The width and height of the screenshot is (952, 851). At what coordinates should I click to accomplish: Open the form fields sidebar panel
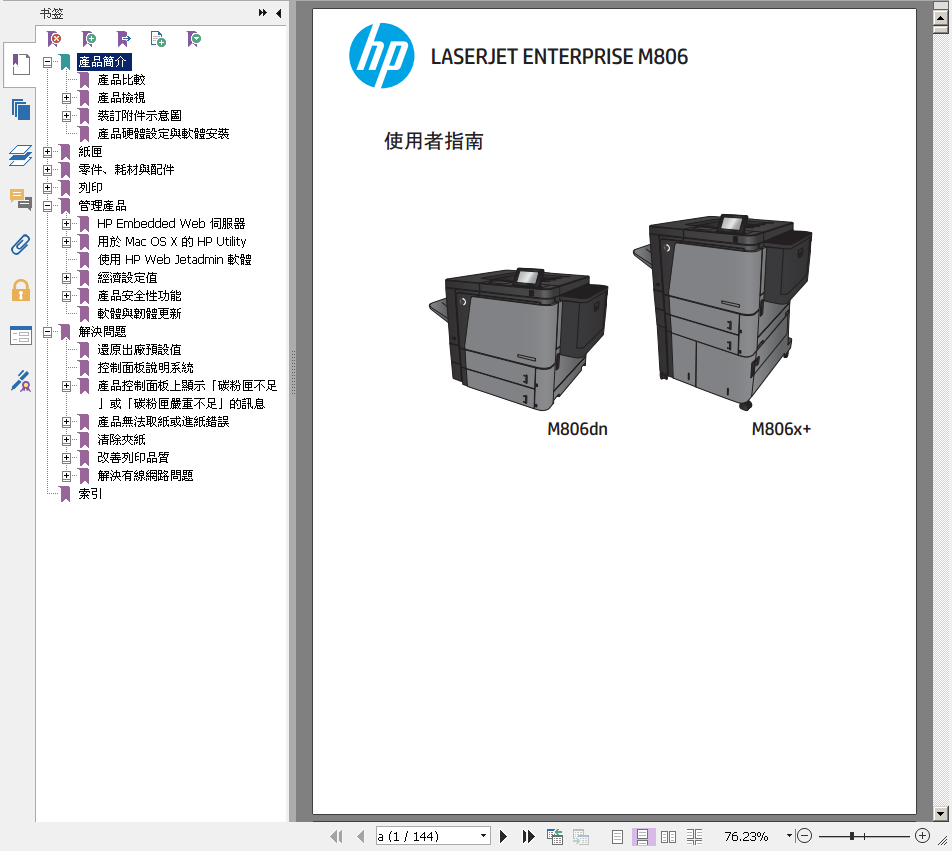[21, 336]
